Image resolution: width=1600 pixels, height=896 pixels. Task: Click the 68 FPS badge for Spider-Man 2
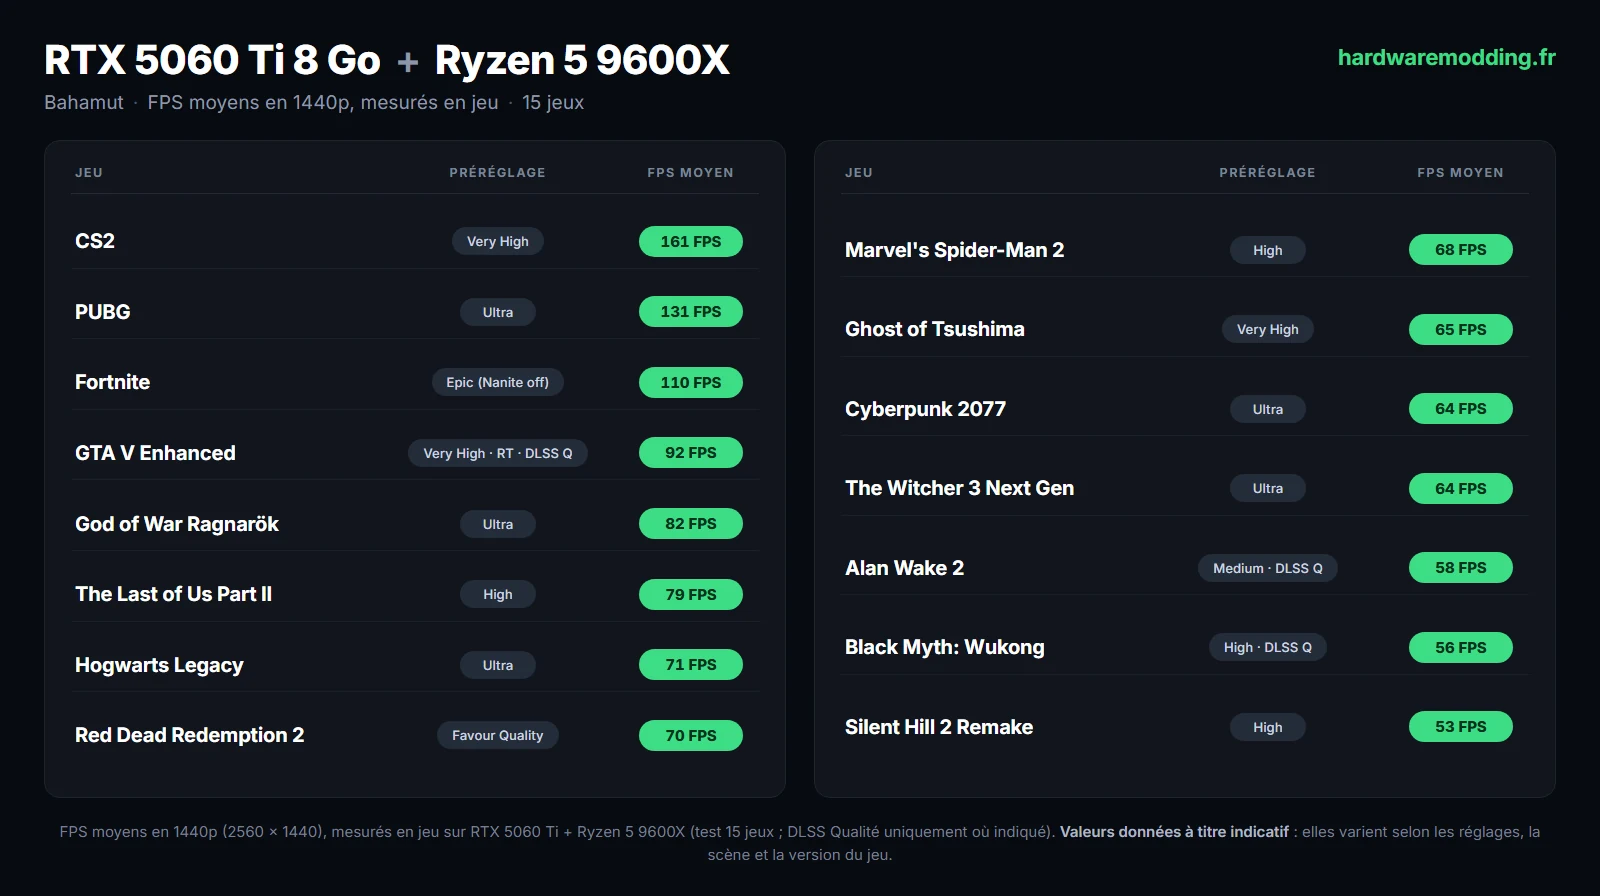pyautogui.click(x=1461, y=250)
